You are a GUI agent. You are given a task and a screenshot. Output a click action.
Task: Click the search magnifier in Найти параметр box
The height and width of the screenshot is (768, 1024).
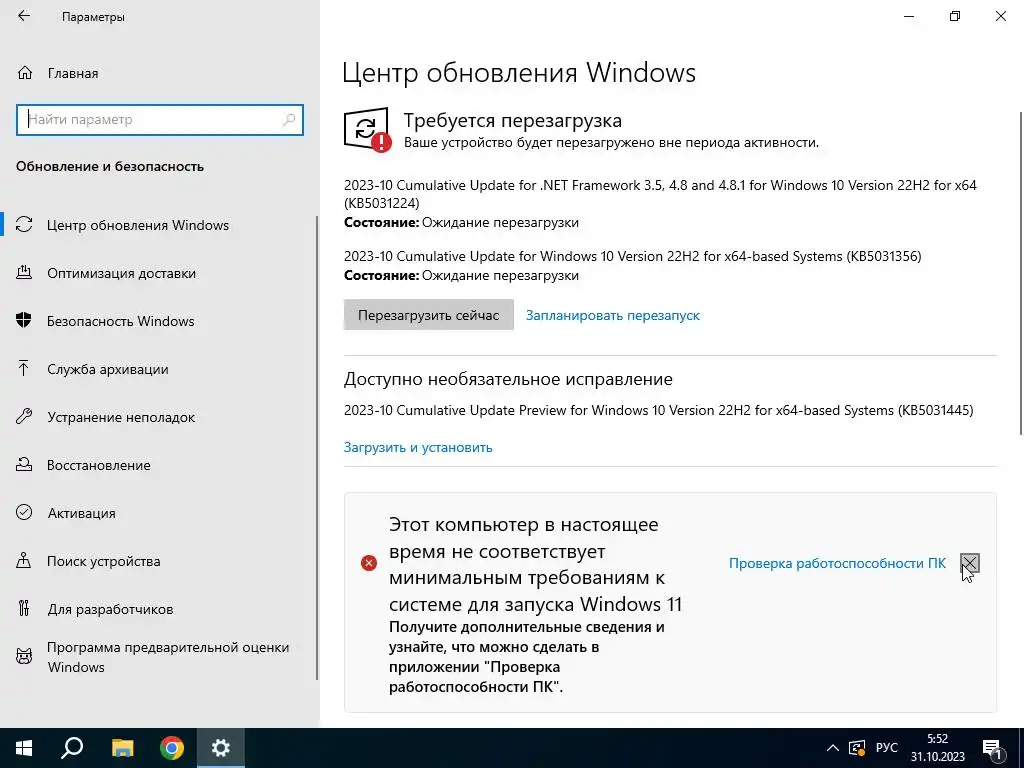tap(289, 120)
